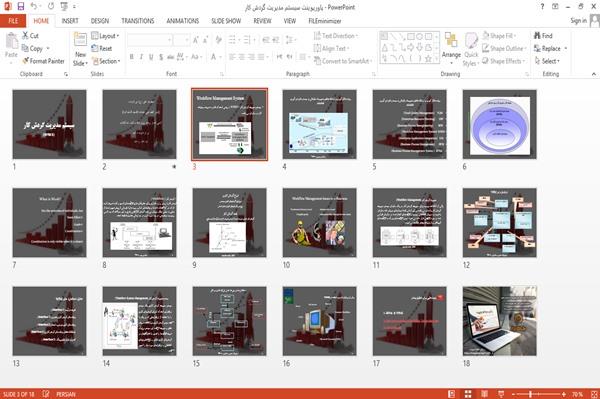Open the Layout dropdown
Viewport: 600px width, 399px height.
tap(105, 36)
